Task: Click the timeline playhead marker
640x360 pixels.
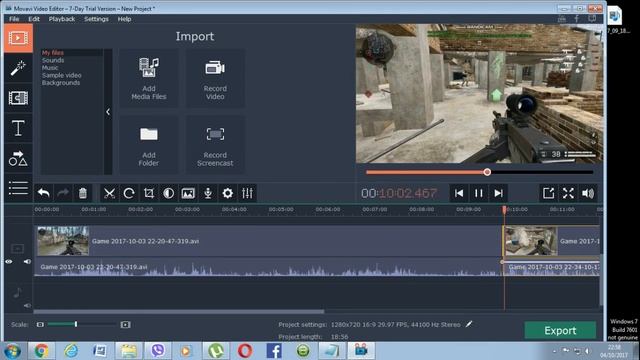Action: click(x=504, y=209)
